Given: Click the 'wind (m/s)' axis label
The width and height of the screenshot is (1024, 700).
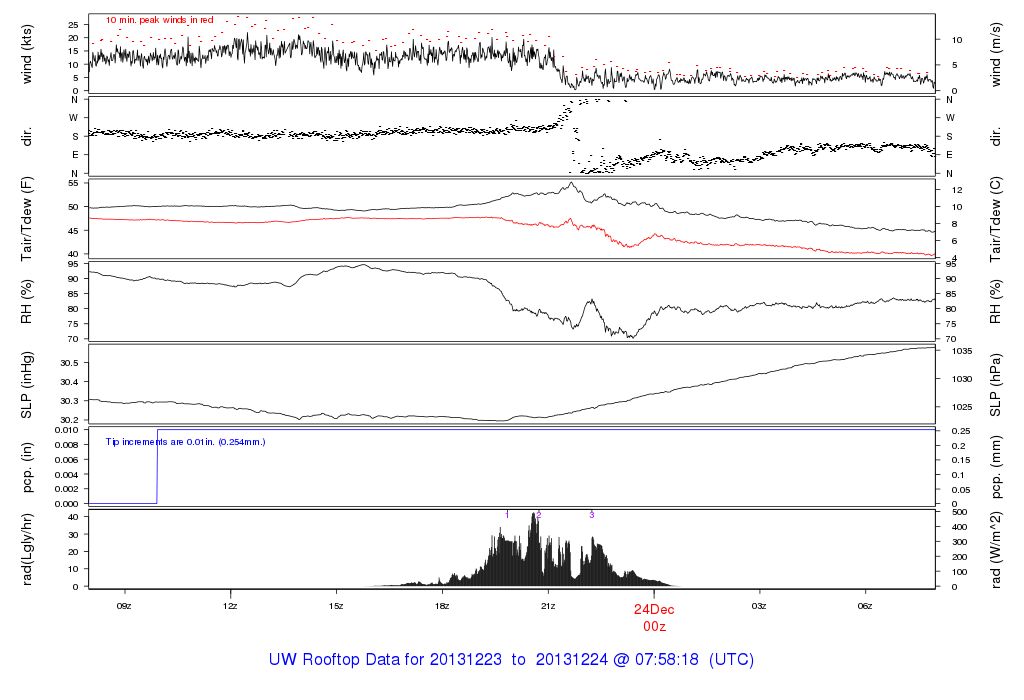Looking at the screenshot, I should tap(997, 52).
